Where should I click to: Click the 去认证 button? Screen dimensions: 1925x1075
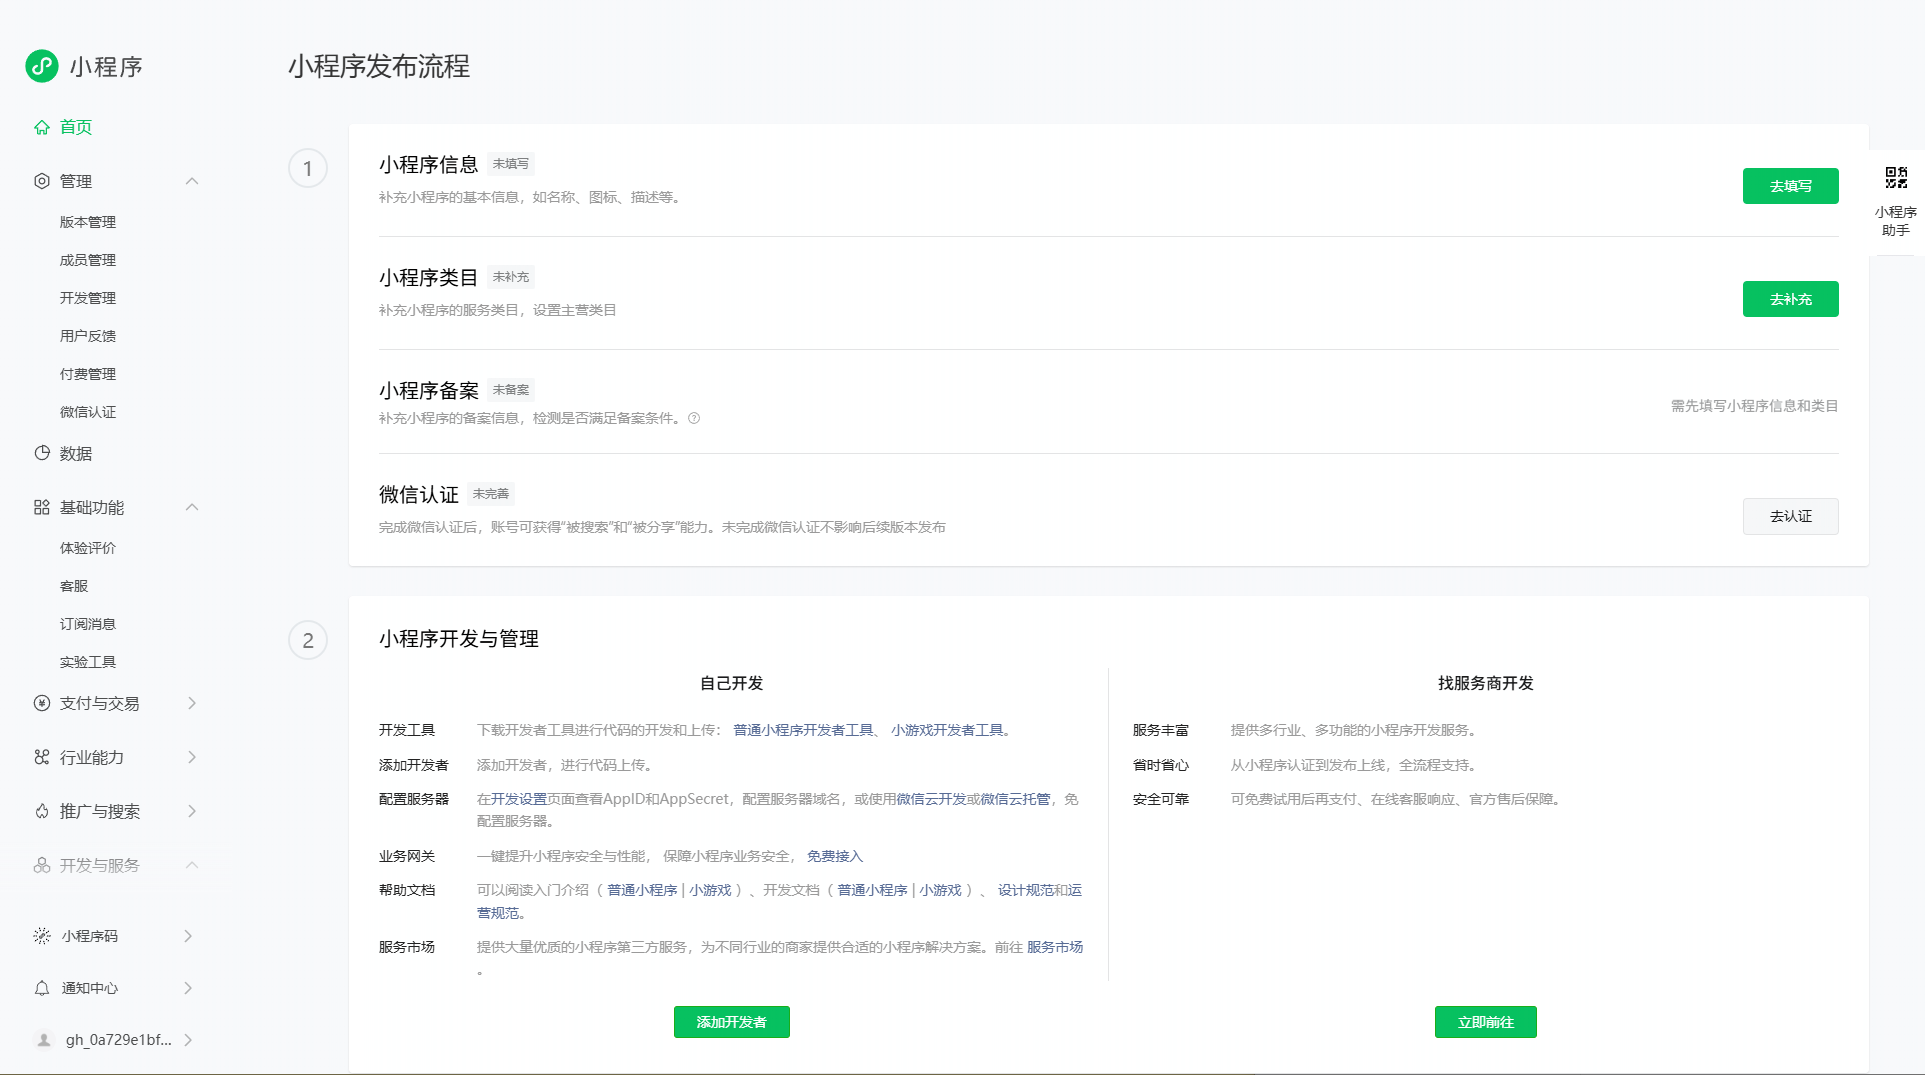pyautogui.click(x=1790, y=516)
